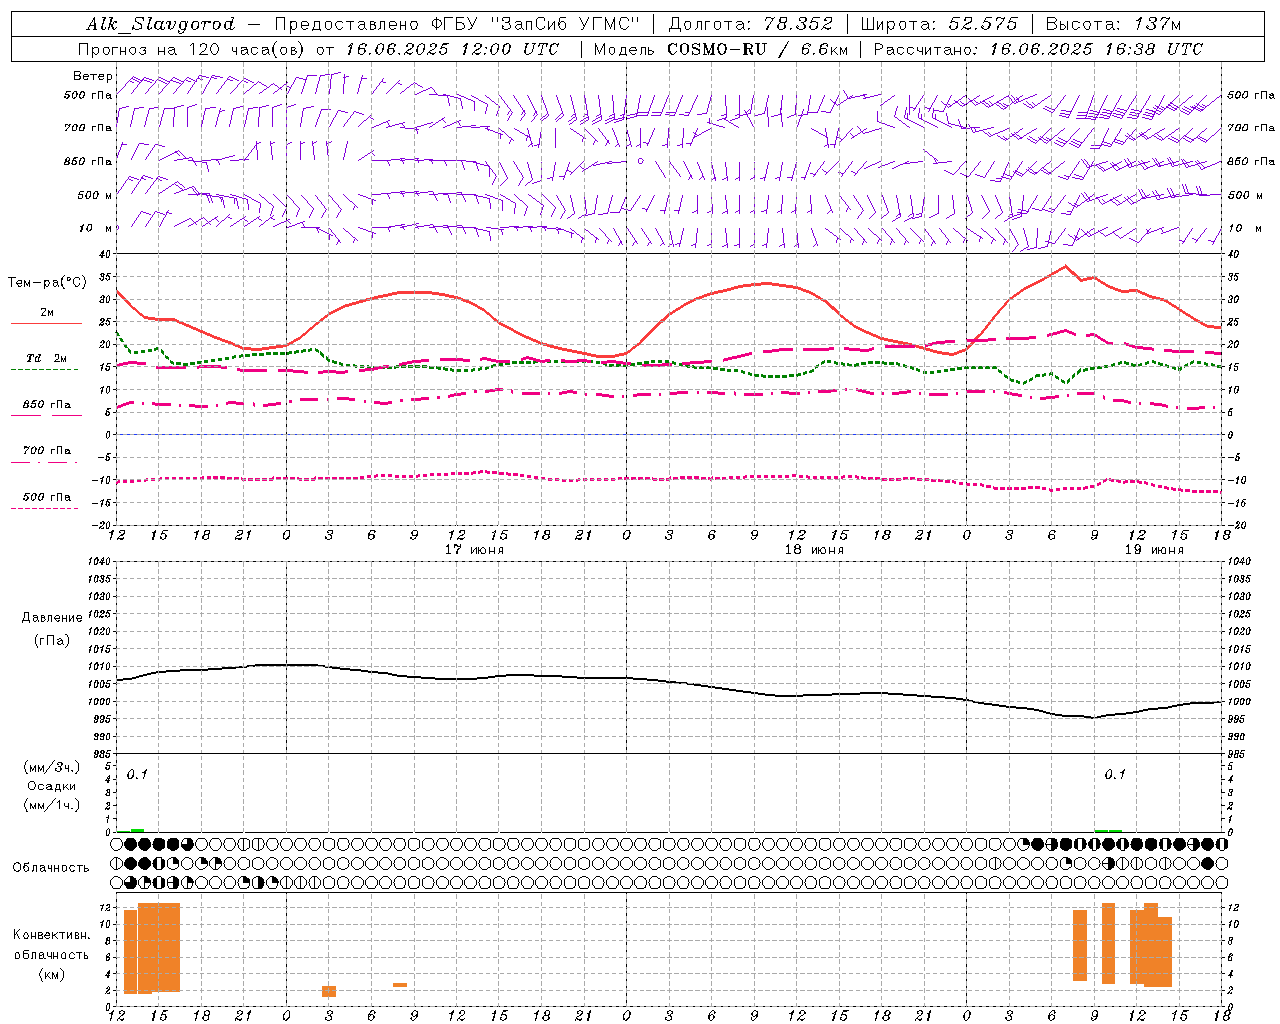
Task: Click the 19 июня date label
Action: [x=1154, y=550]
